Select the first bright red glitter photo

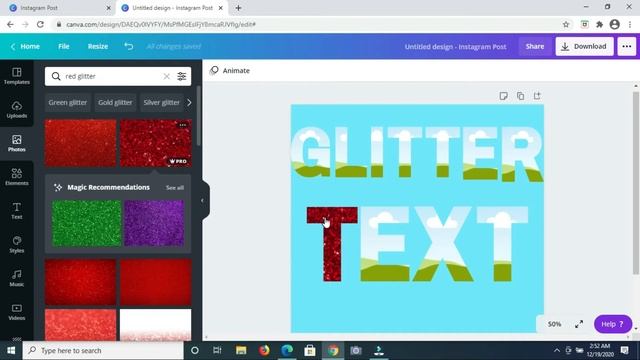coord(80,143)
